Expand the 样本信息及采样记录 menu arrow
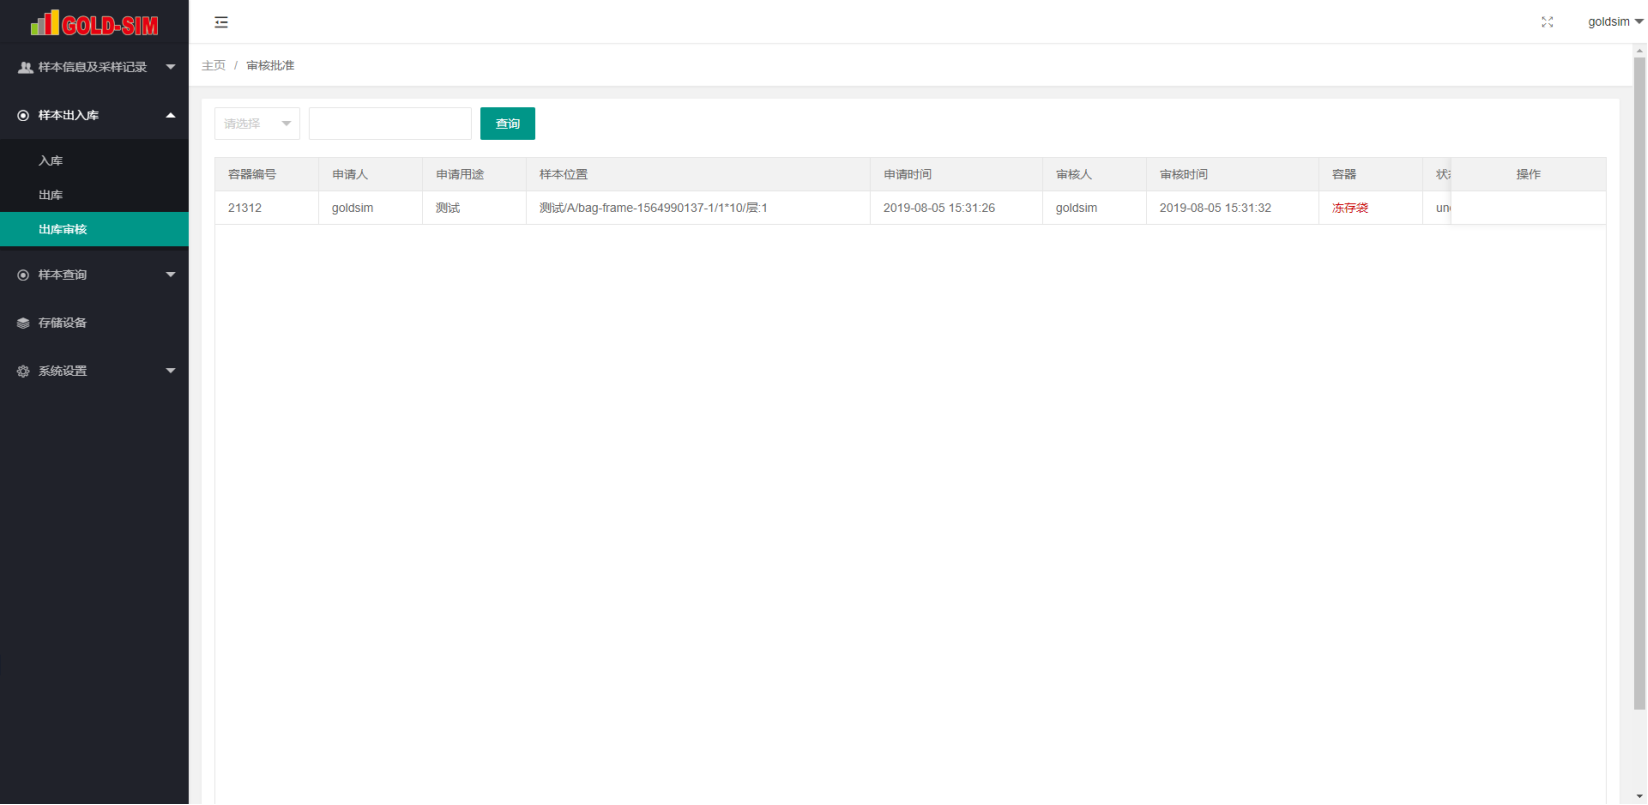 tap(170, 67)
